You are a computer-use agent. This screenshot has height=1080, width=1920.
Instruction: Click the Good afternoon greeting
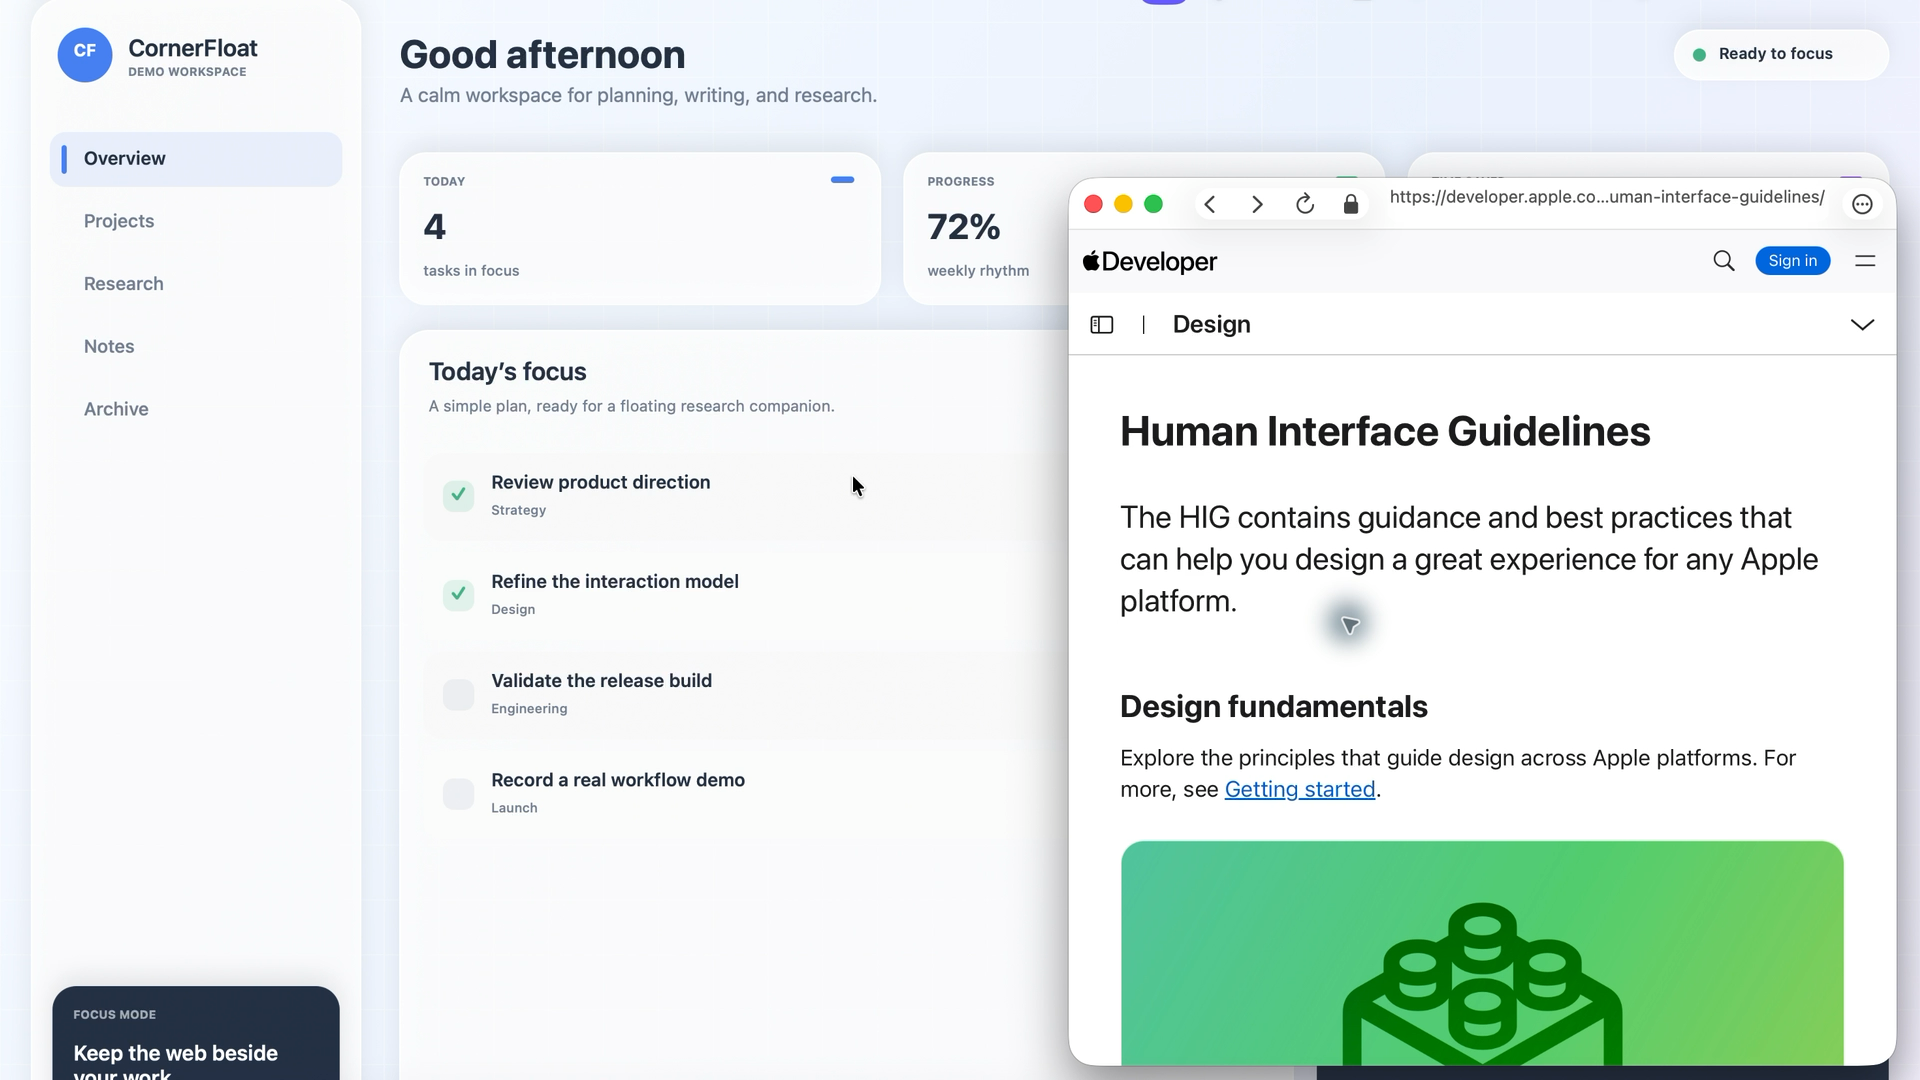(x=543, y=55)
